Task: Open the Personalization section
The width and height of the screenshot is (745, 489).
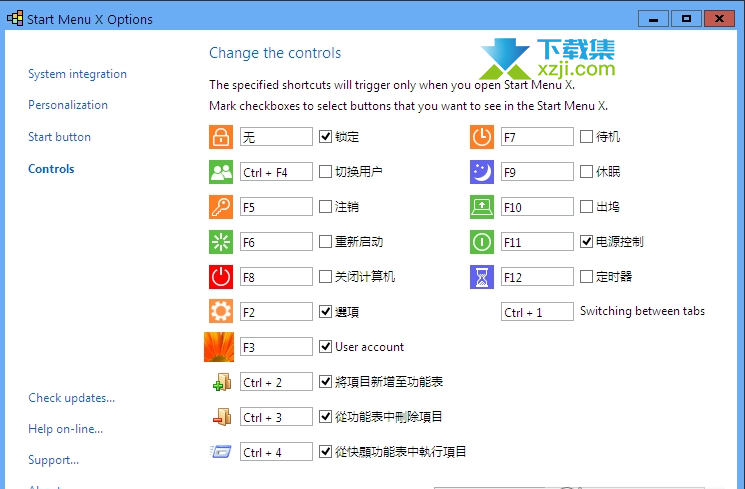Action: 68,105
